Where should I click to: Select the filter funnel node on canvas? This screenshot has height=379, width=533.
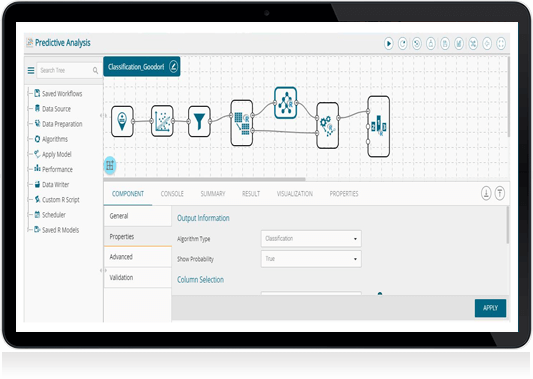pyautogui.click(x=199, y=121)
